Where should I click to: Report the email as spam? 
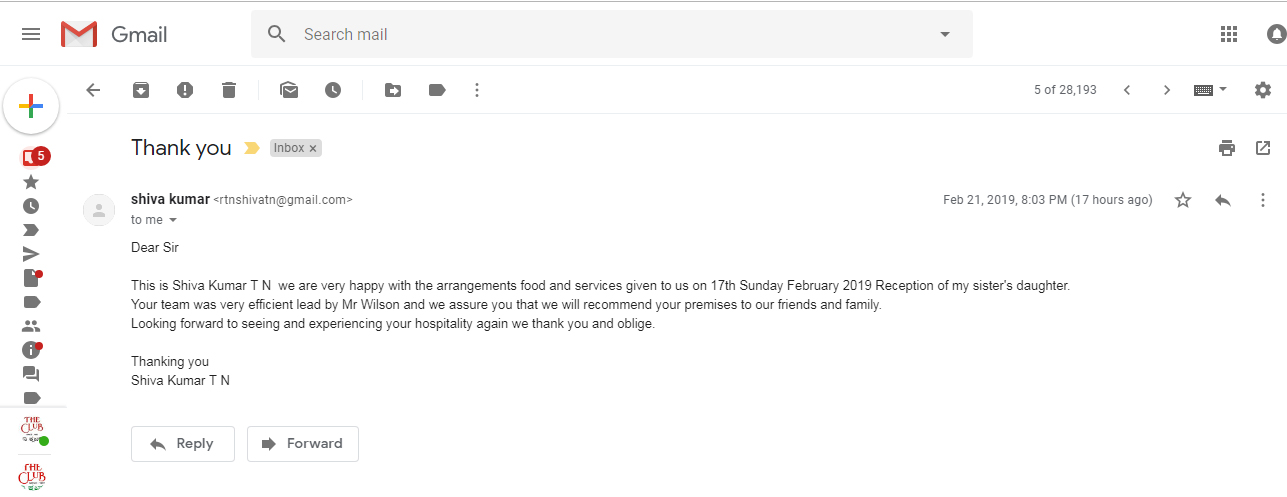[185, 90]
